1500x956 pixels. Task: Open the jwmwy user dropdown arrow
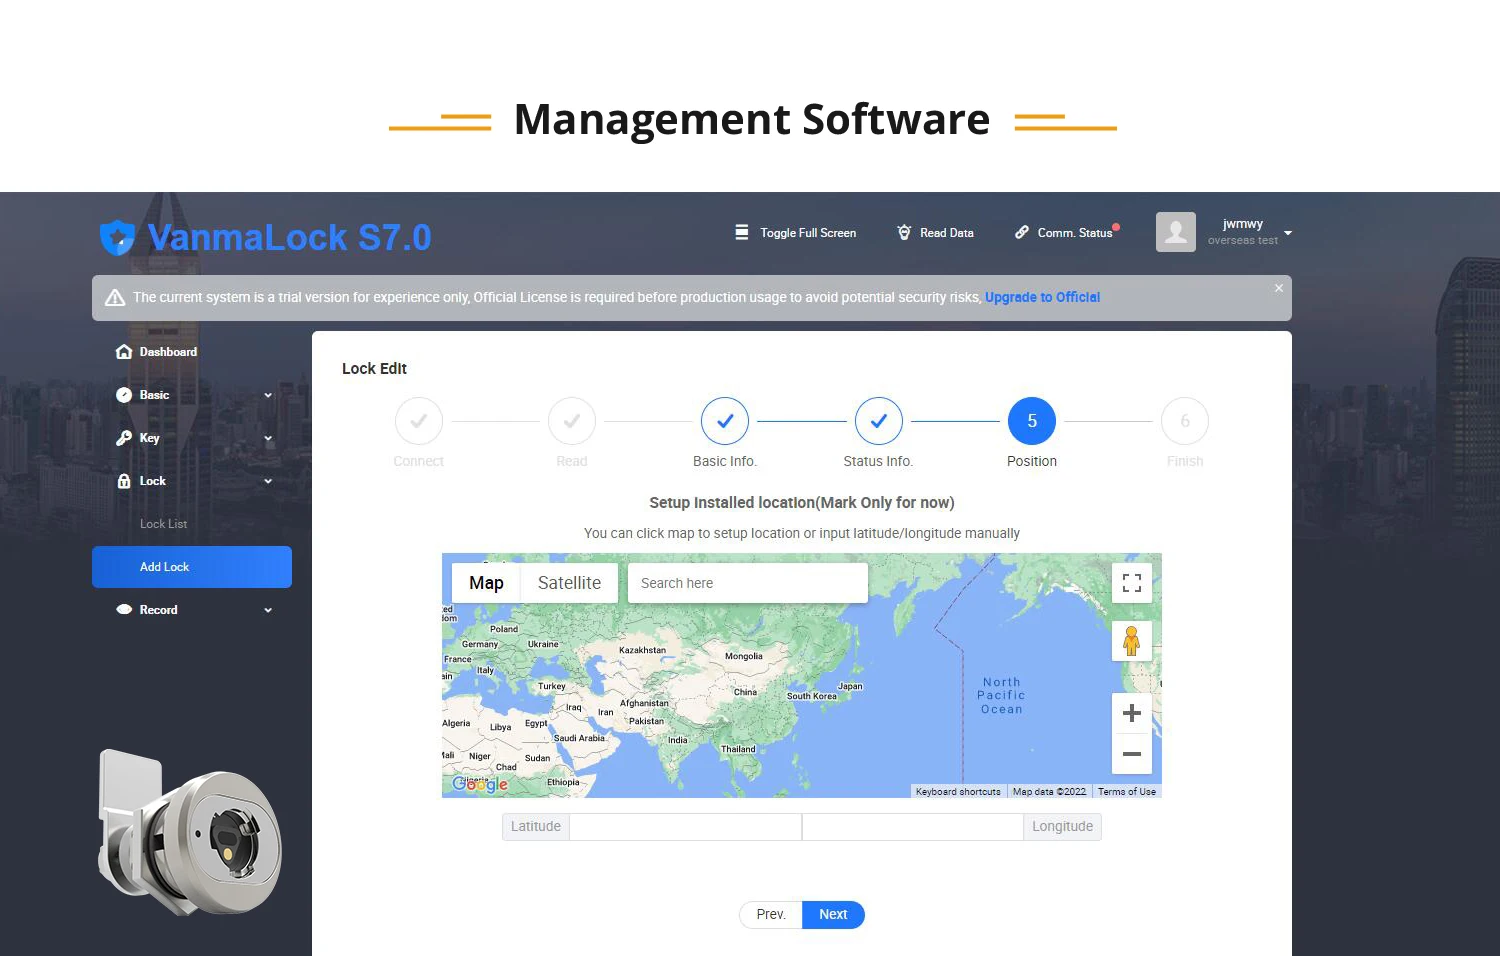click(1288, 233)
